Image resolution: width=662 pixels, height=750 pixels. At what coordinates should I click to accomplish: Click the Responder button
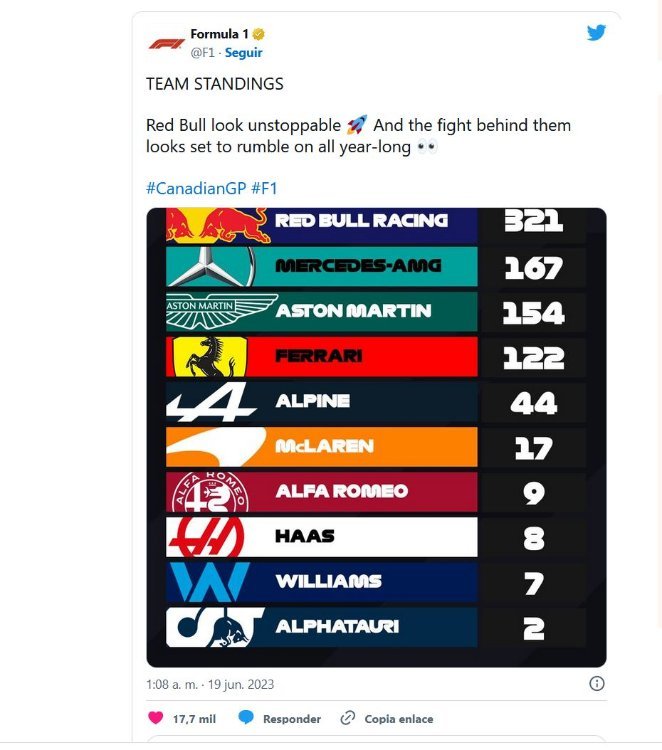[x=292, y=718]
